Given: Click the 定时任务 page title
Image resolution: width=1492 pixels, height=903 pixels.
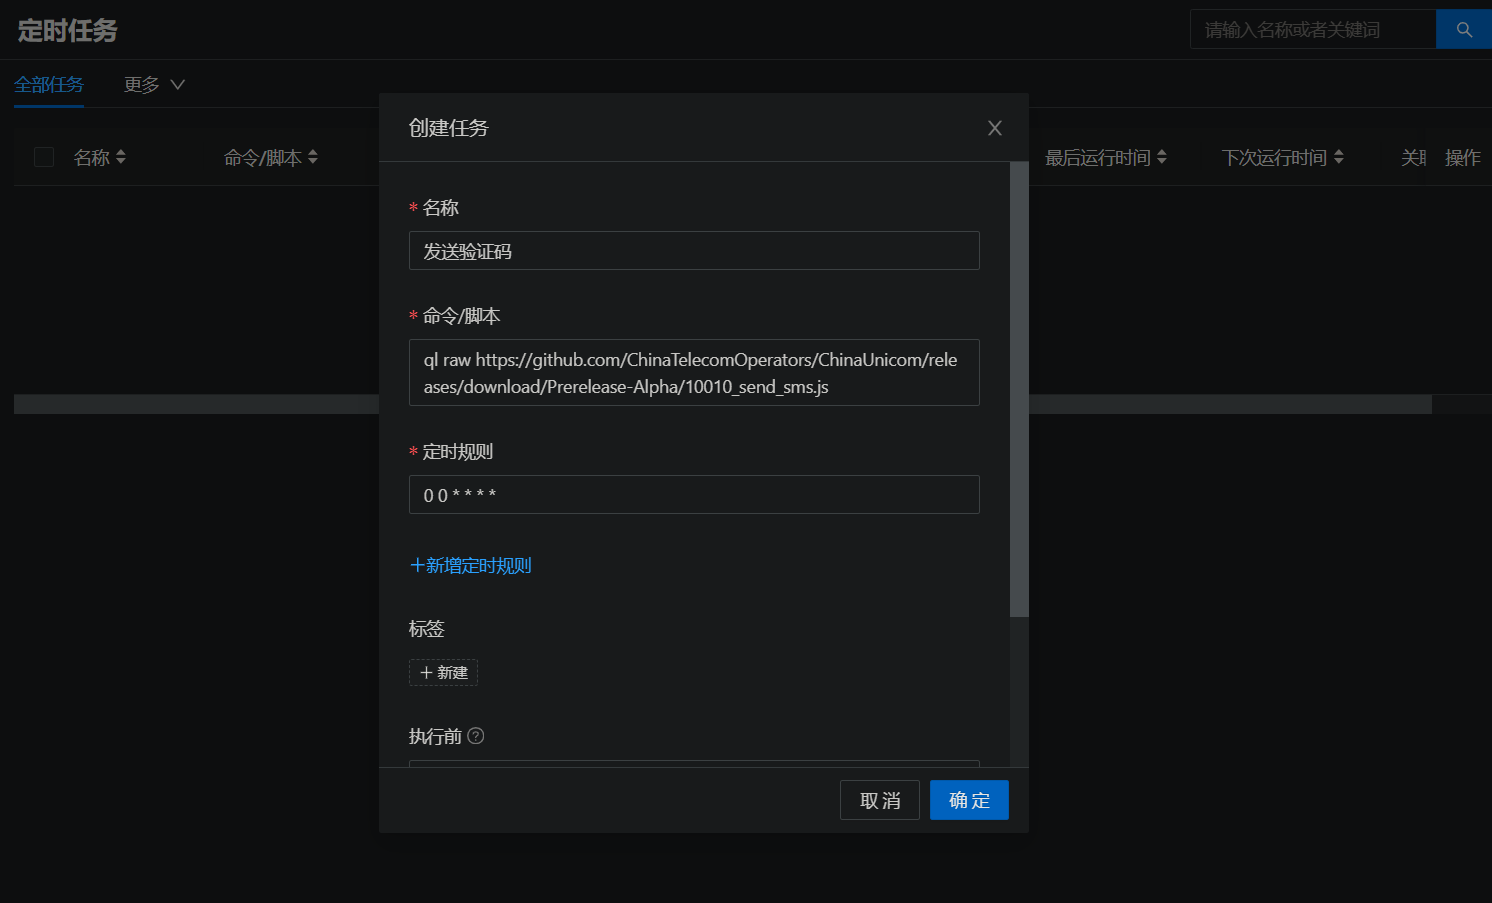Looking at the screenshot, I should point(68,31).
